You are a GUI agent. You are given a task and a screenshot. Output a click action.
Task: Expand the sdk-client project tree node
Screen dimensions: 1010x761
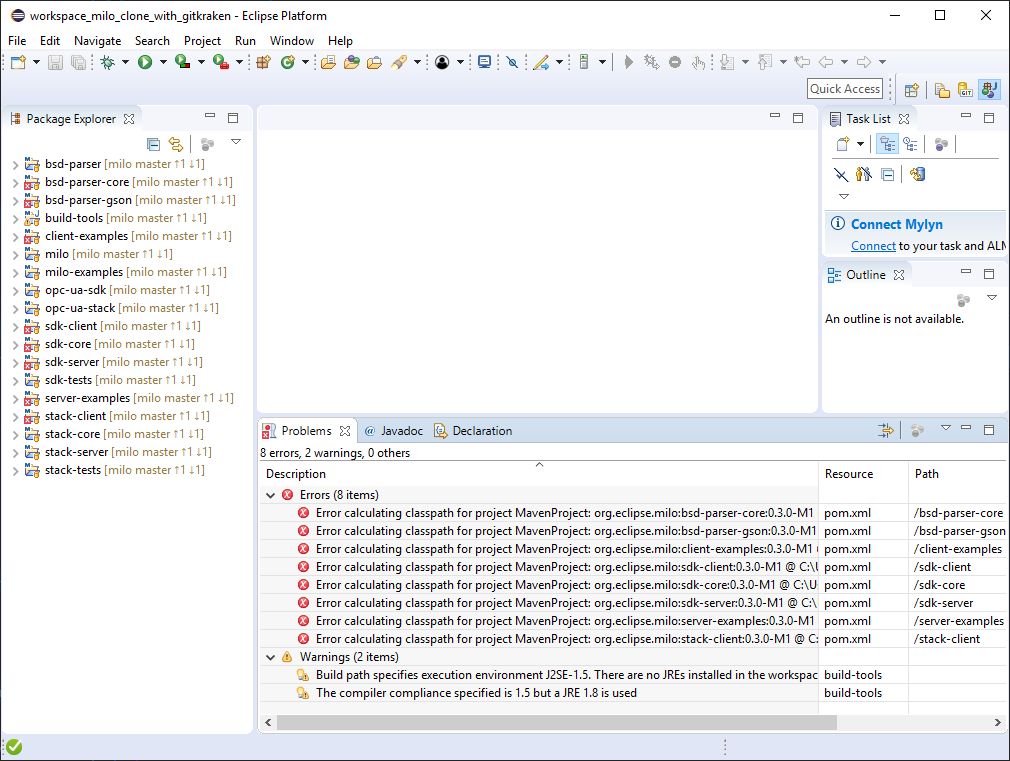pyautogui.click(x=15, y=326)
